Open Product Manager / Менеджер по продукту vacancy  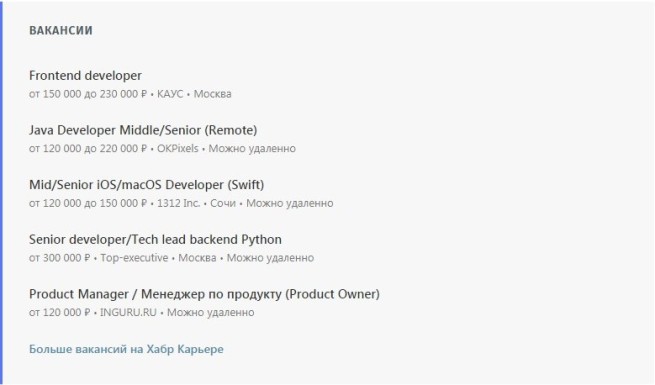pos(204,294)
